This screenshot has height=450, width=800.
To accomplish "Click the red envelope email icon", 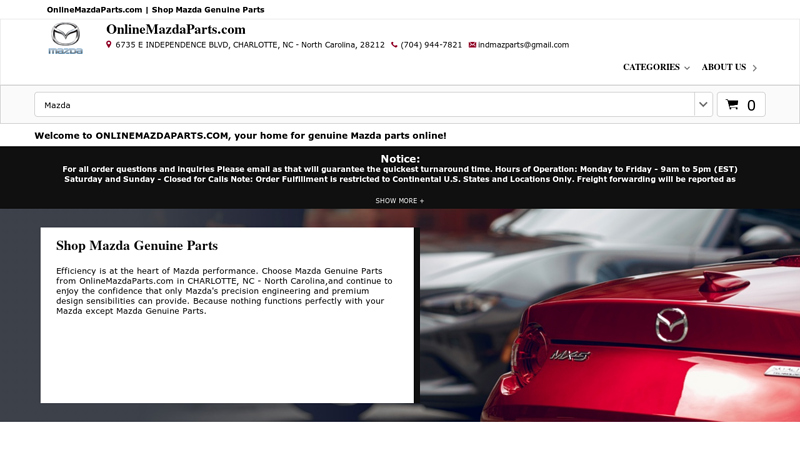I will coord(472,45).
